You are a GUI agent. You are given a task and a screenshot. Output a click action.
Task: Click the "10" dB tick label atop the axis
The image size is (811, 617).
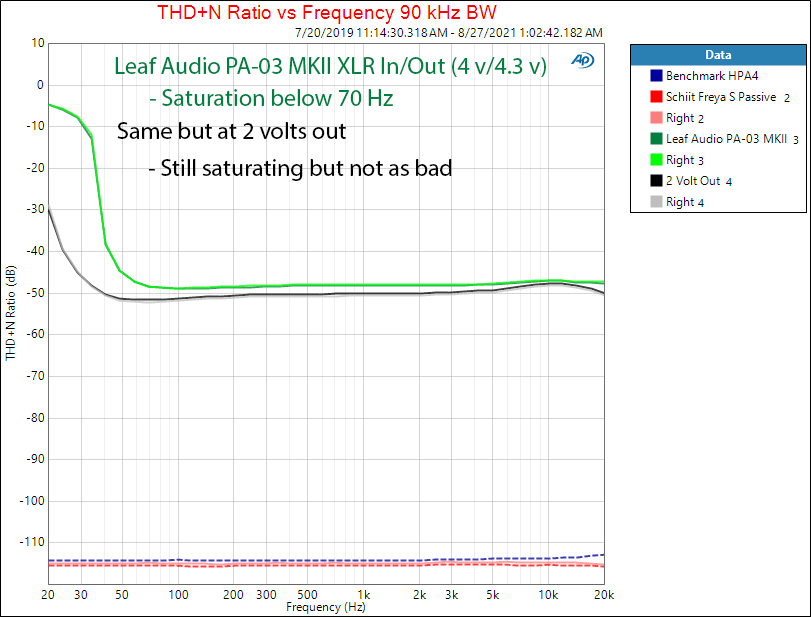click(x=38, y=43)
